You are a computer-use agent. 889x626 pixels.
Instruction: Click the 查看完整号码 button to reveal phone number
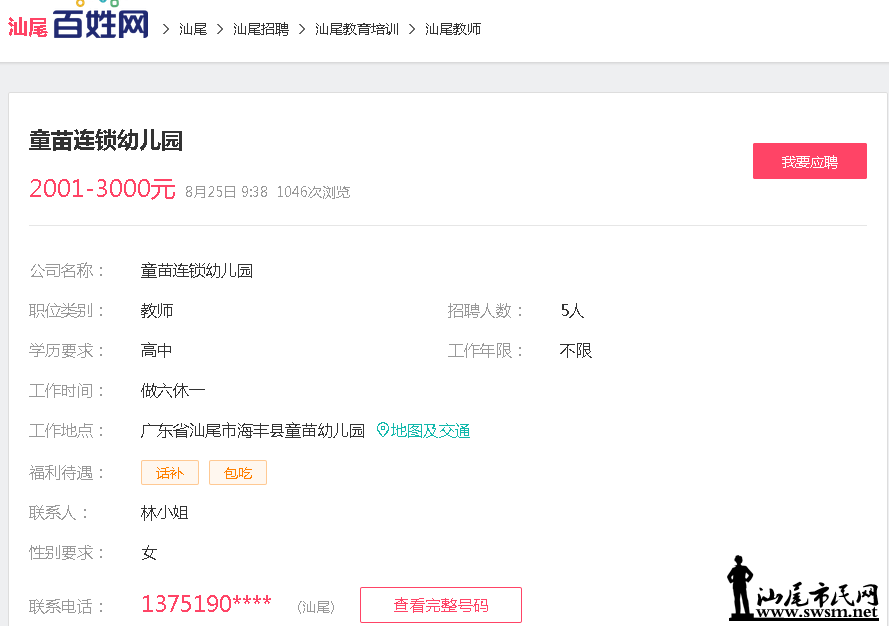tap(440, 605)
